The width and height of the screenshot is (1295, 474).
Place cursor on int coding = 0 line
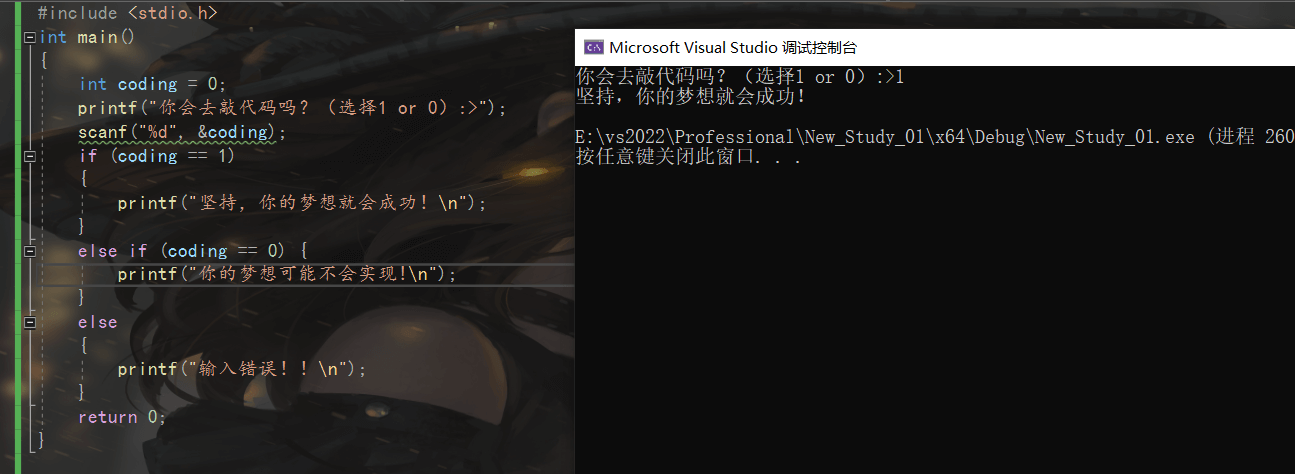(x=153, y=84)
